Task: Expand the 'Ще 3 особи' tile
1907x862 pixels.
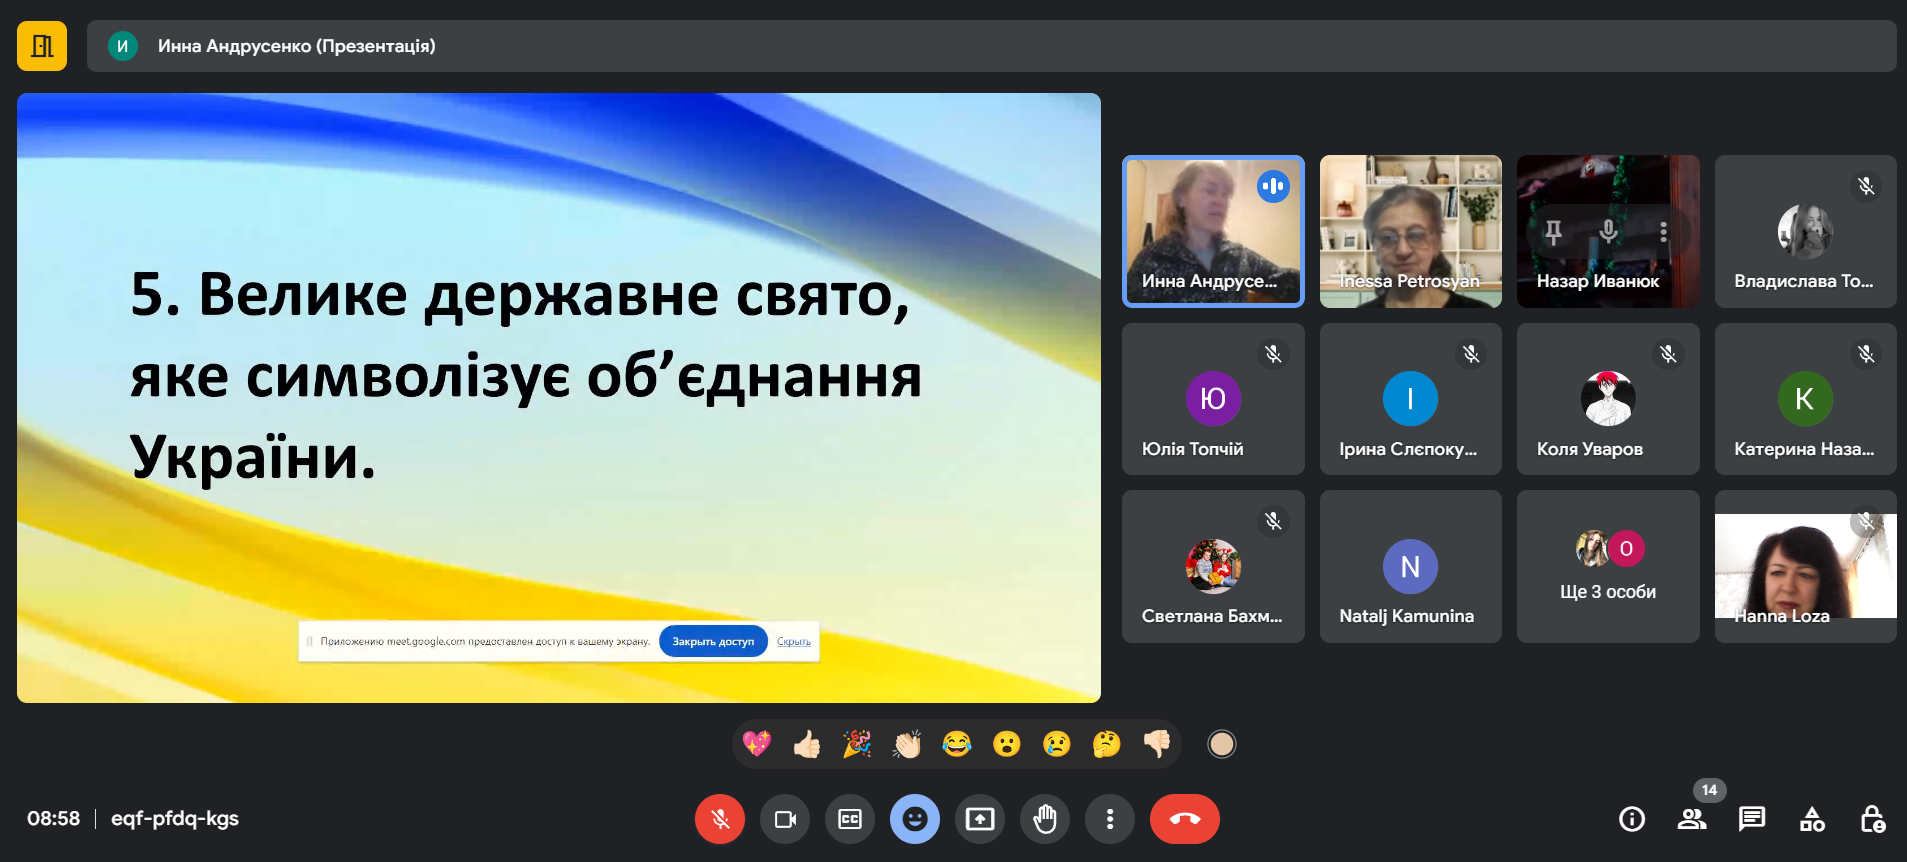Action: click(x=1607, y=567)
